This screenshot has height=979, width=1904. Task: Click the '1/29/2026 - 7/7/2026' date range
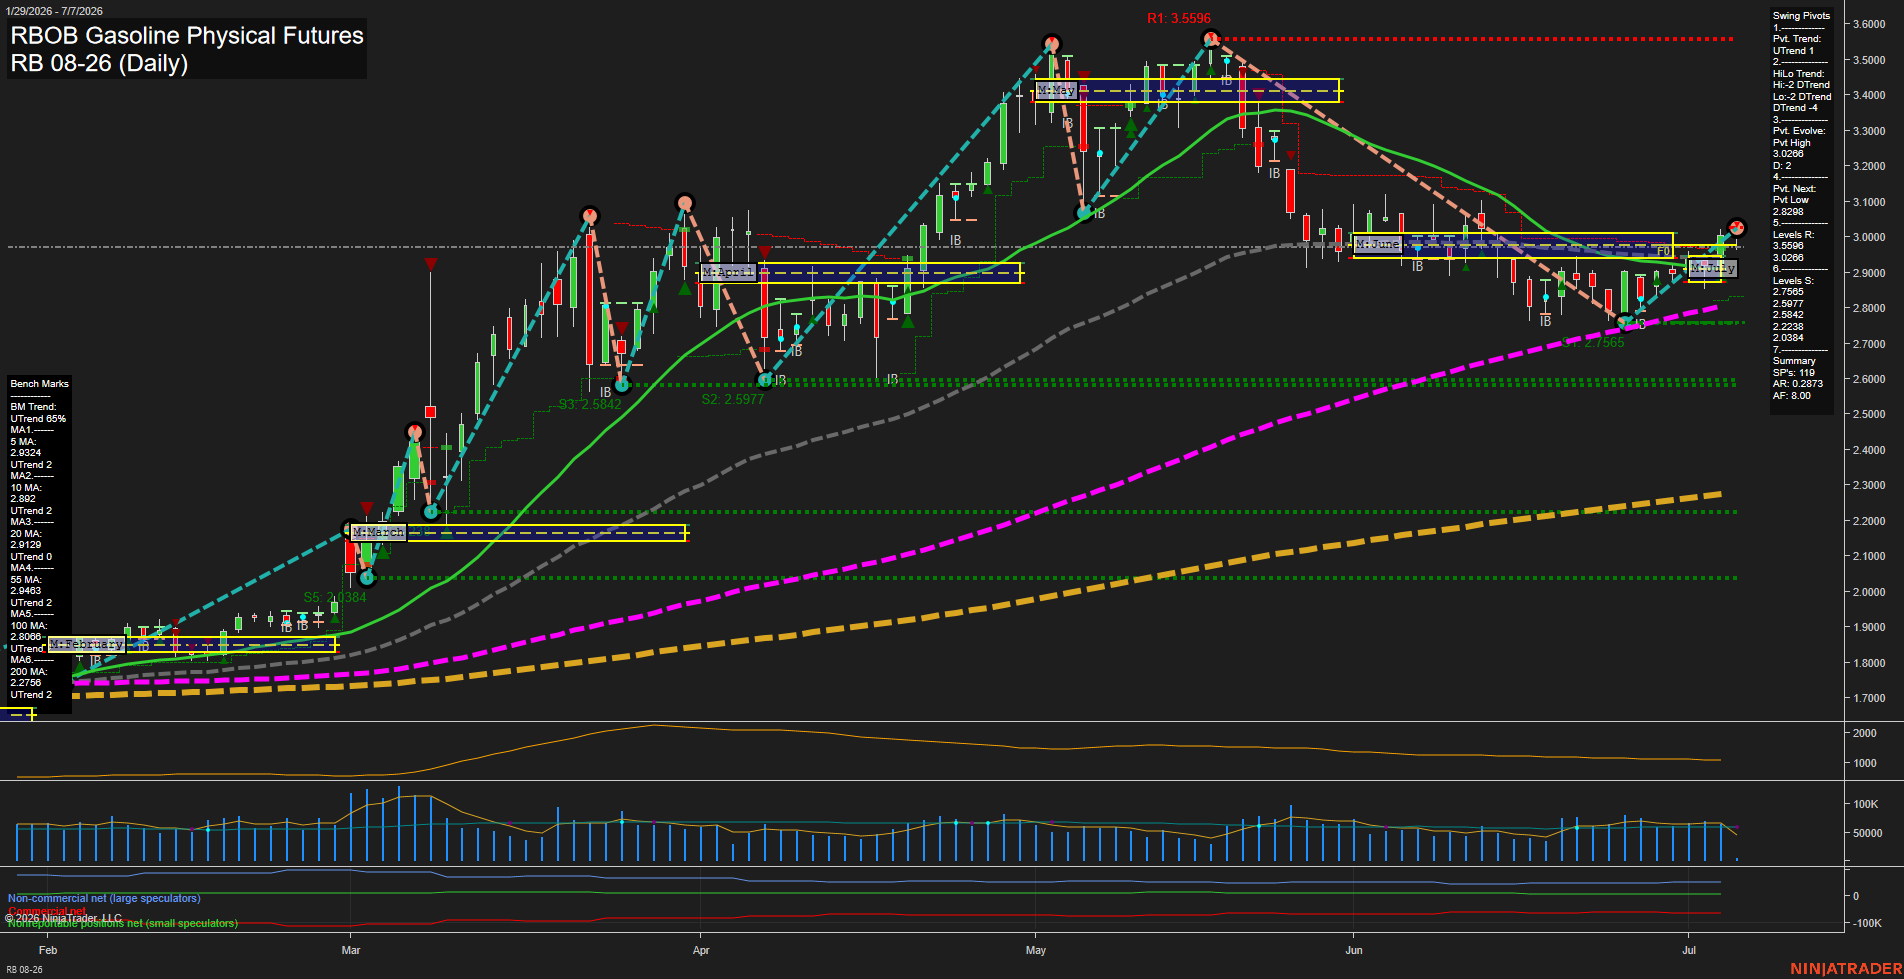pyautogui.click(x=54, y=11)
